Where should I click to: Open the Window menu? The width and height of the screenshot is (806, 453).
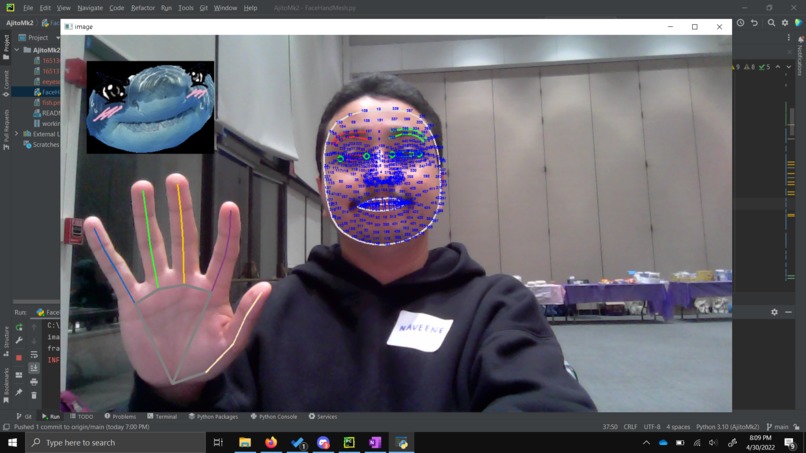(x=225, y=8)
